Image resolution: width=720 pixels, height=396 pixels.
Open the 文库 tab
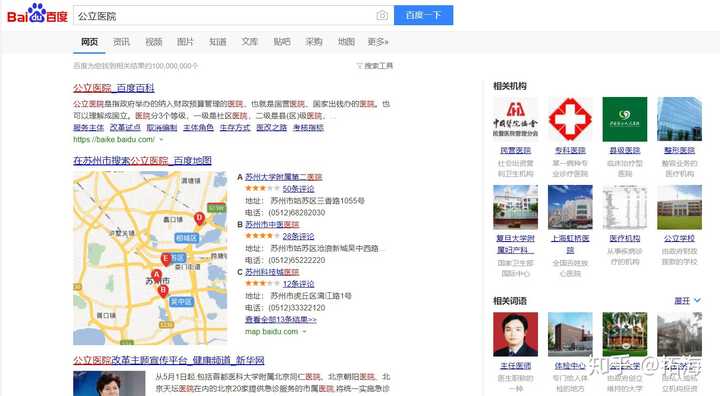250,42
